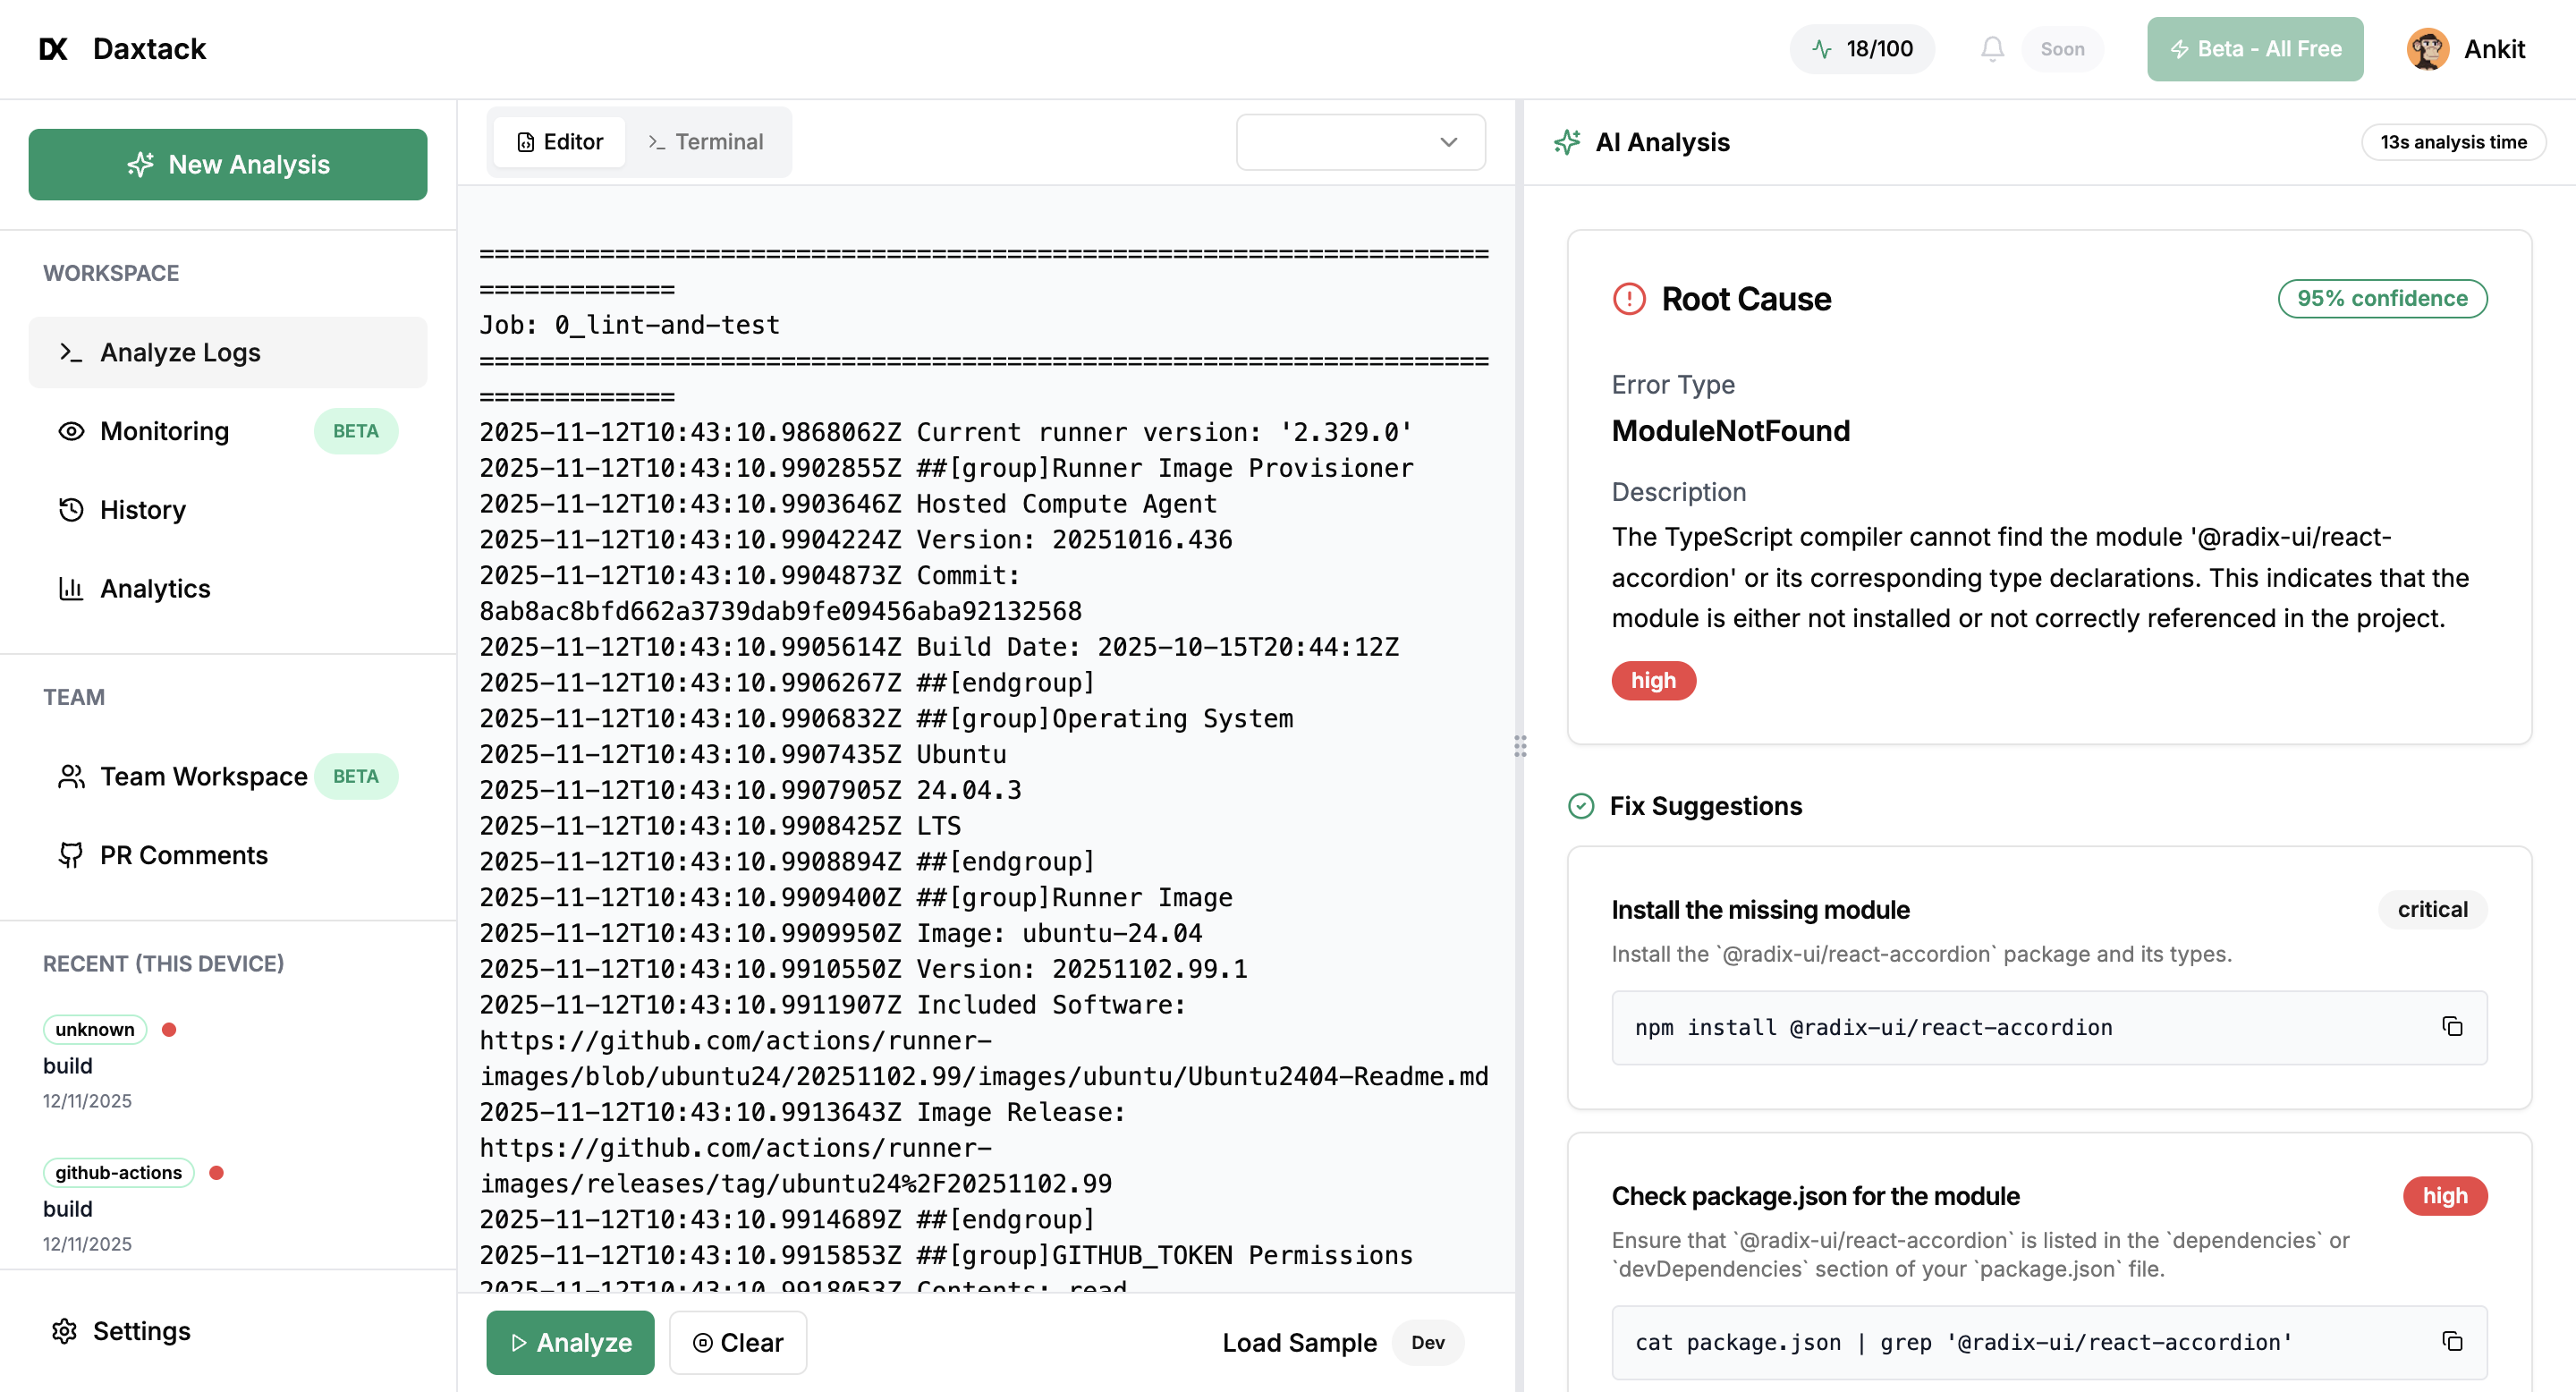This screenshot has width=2576, height=1392.
Task: Click the usage meter showing 18/100
Action: [x=1861, y=48]
